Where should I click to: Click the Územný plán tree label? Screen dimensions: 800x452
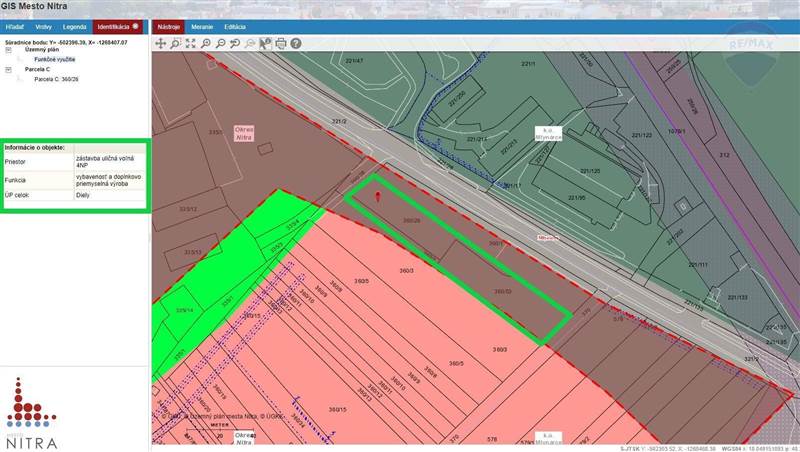[42, 50]
